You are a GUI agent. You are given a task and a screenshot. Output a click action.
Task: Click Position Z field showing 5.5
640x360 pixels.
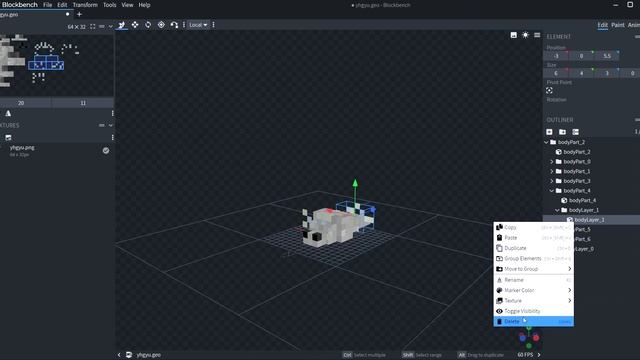coord(607,56)
